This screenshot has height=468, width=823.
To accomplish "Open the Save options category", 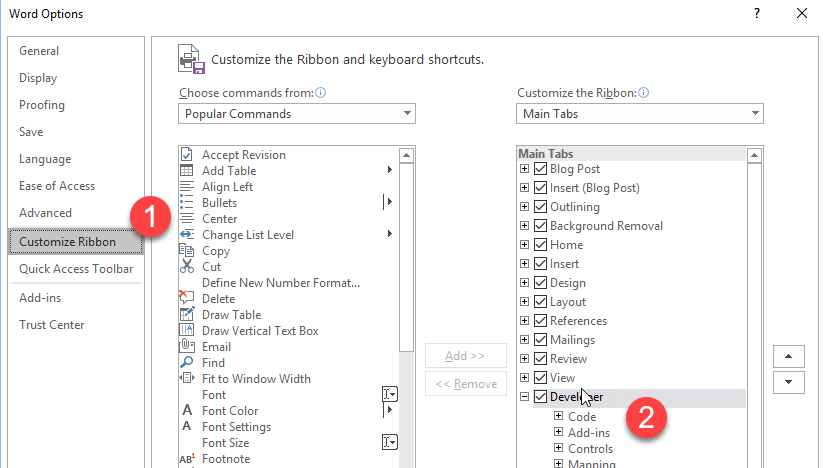I will click(76, 132).
